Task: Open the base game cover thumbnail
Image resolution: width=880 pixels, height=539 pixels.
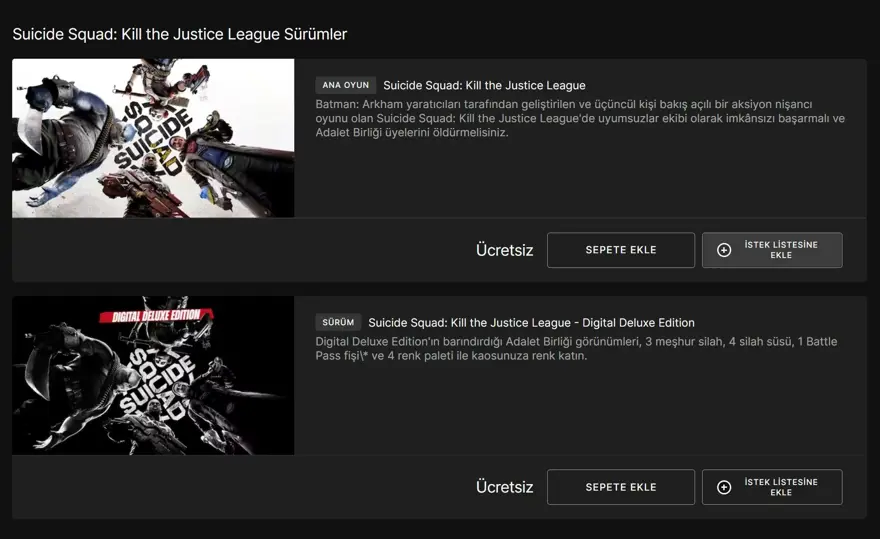Action: (153, 138)
